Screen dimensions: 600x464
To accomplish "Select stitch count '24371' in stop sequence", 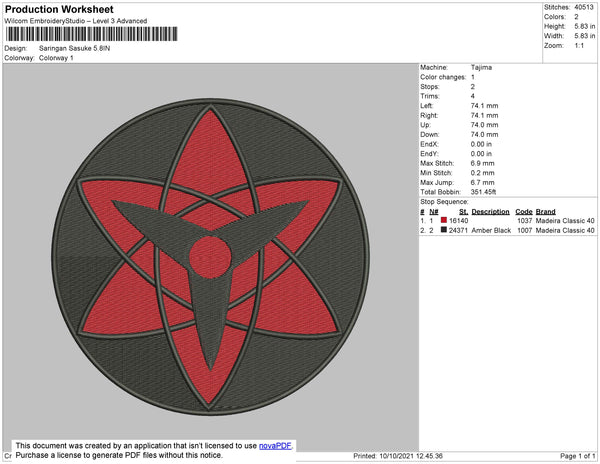I will tap(458, 230).
